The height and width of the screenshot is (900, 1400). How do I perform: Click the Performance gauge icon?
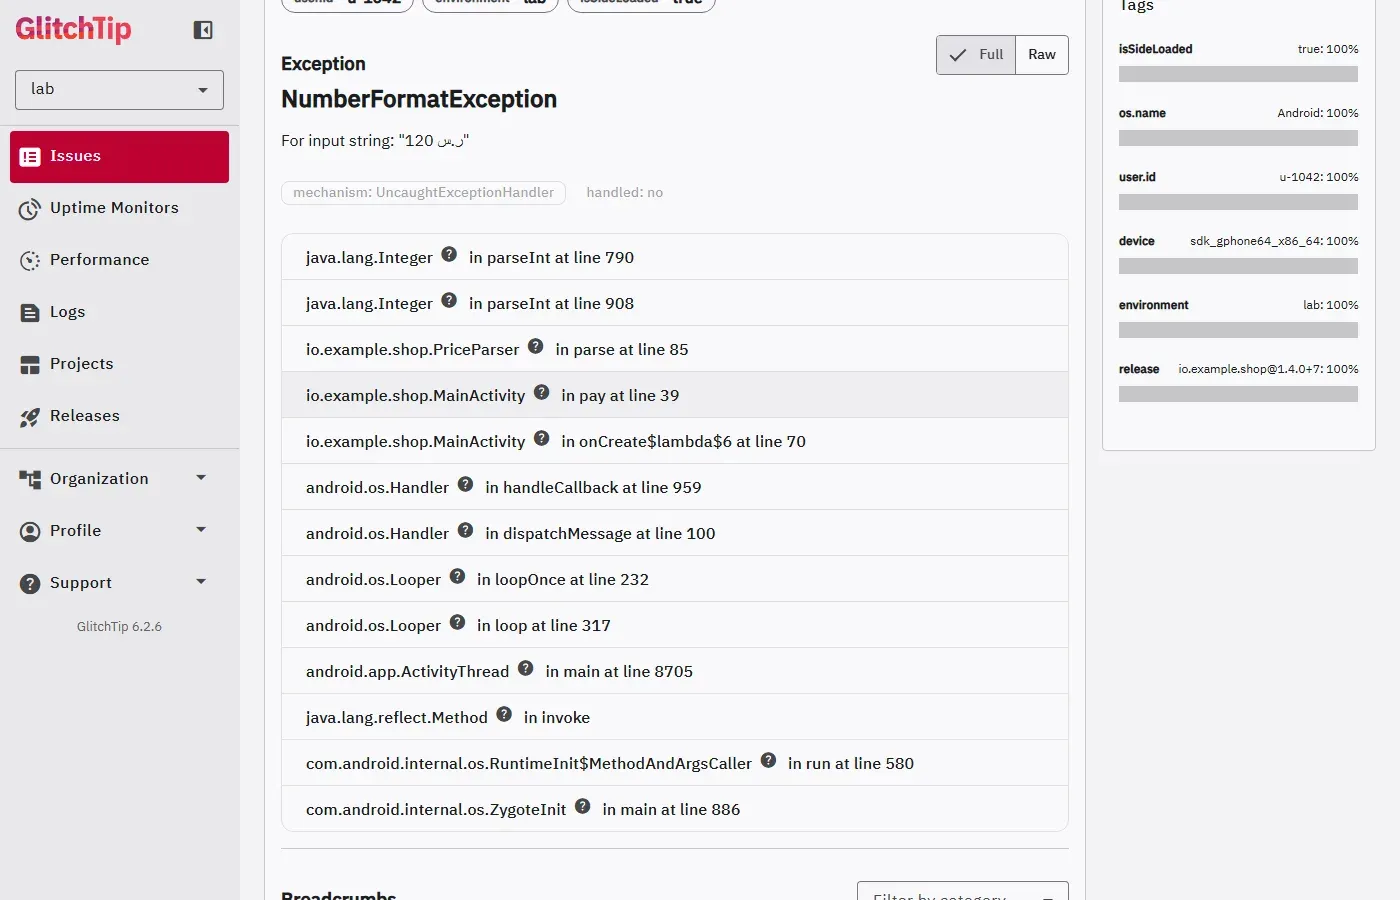30,261
